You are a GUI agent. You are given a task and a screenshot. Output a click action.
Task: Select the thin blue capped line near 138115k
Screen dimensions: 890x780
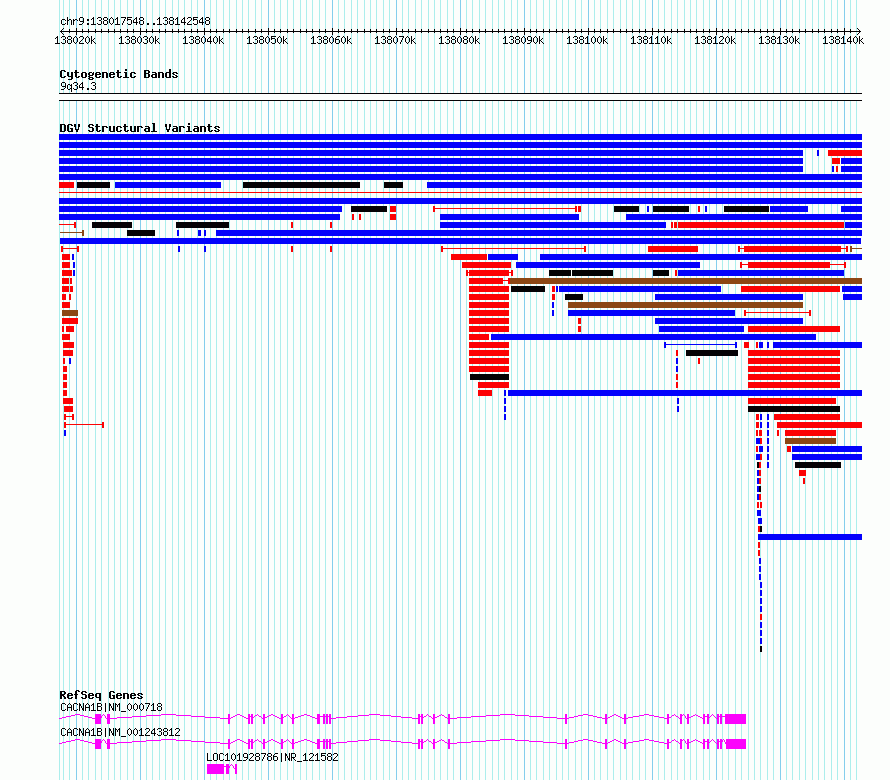(x=700, y=345)
